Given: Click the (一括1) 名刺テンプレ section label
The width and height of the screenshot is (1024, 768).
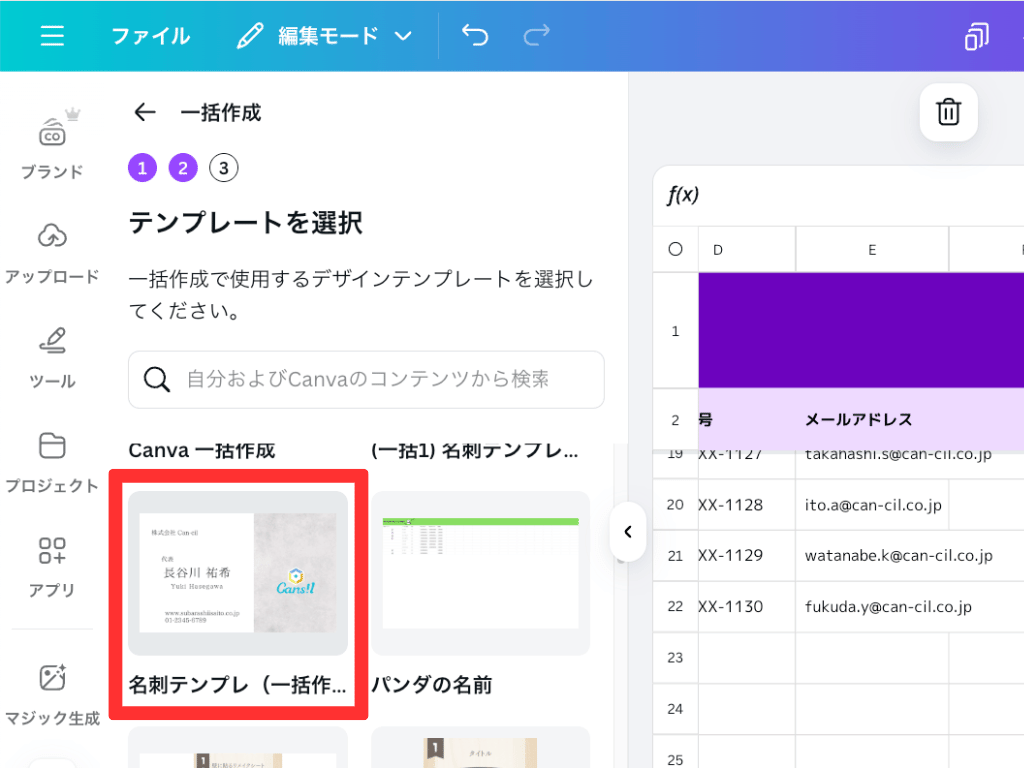Looking at the screenshot, I should pyautogui.click(x=475, y=451).
